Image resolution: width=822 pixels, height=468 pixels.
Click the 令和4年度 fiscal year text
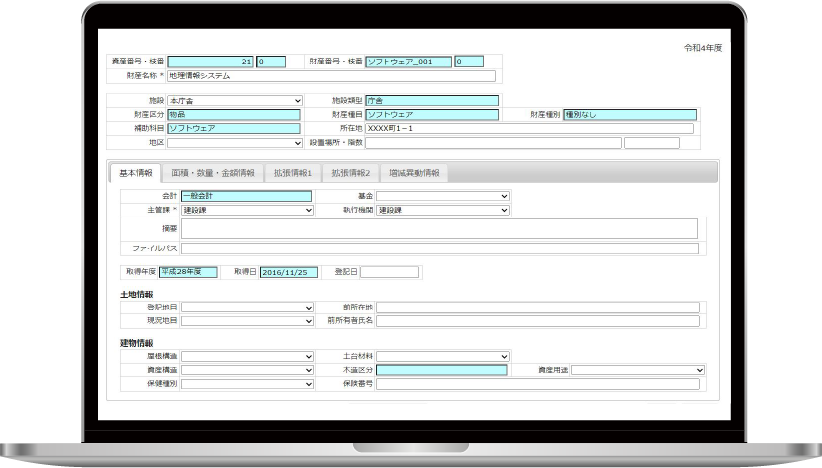[x=703, y=48]
